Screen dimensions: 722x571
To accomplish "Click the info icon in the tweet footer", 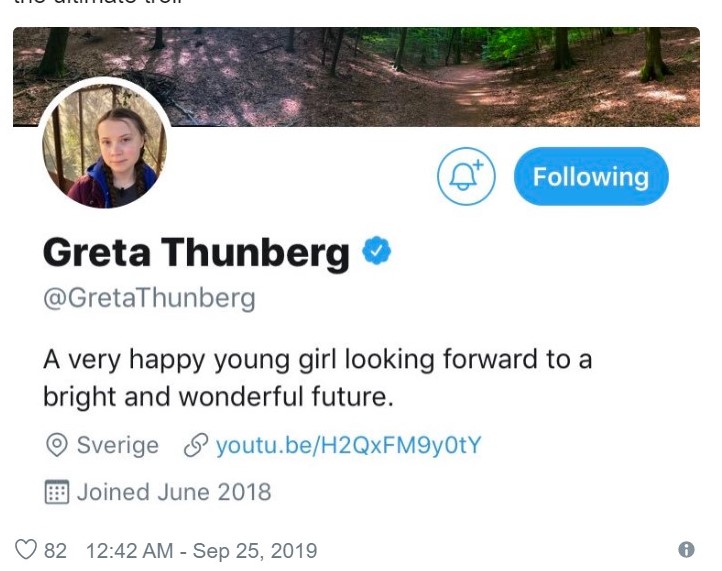I will 686,549.
